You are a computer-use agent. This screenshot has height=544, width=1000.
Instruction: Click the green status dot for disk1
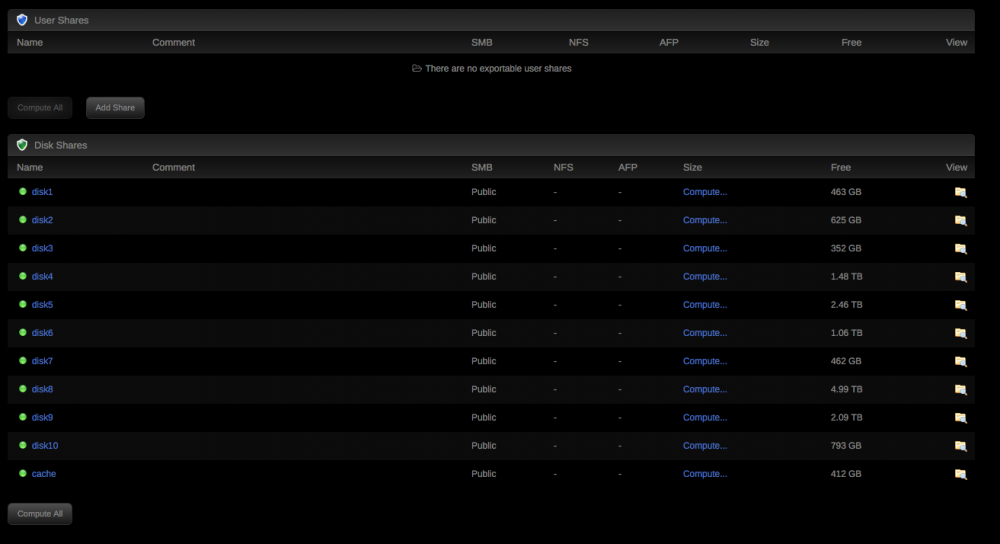point(23,191)
